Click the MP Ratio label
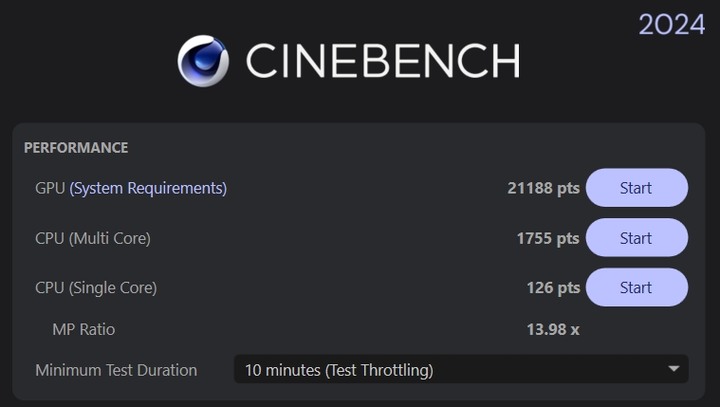Screen dimensions: 720x407 pyautogui.click(x=84, y=329)
